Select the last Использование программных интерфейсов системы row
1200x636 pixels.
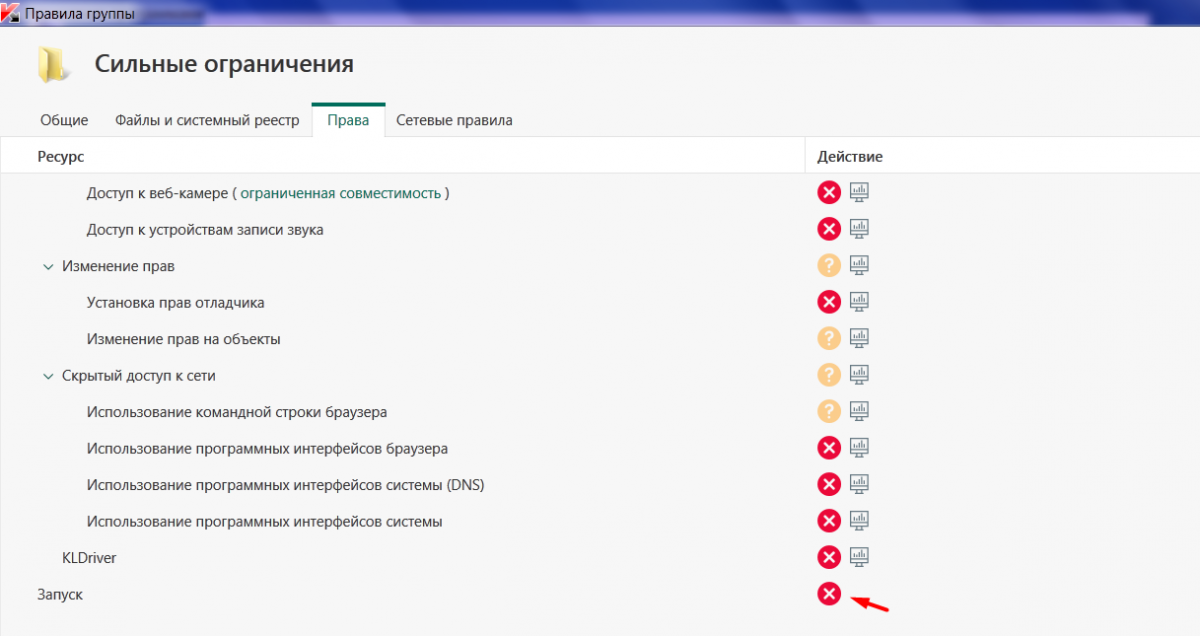click(600, 520)
